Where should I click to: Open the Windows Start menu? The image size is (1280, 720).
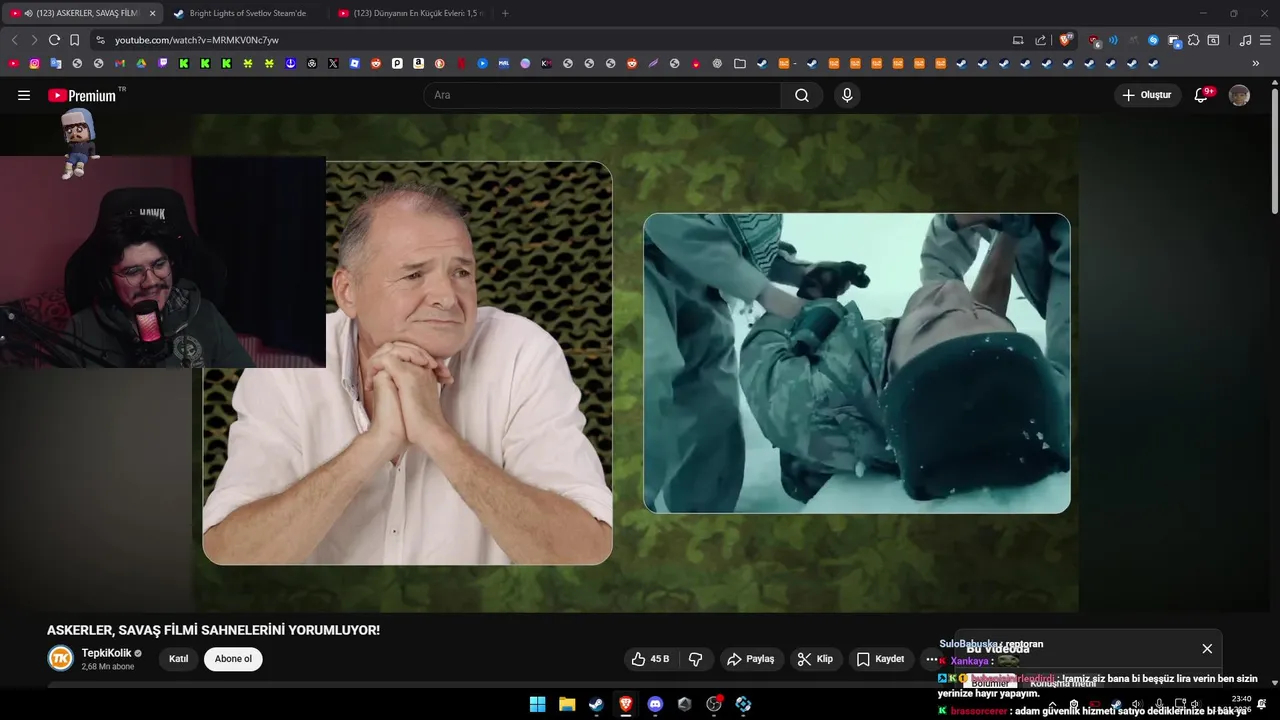point(537,704)
